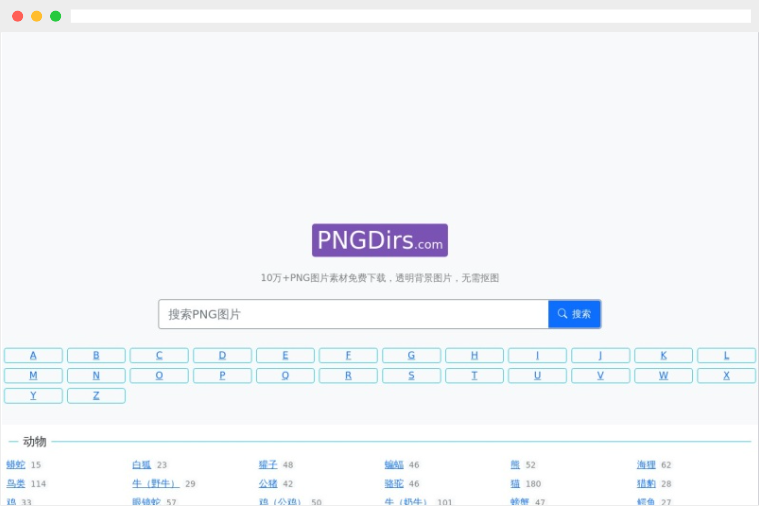Image resolution: width=759 pixels, height=506 pixels.
Task: Click the N letter button
Action: [96, 376]
